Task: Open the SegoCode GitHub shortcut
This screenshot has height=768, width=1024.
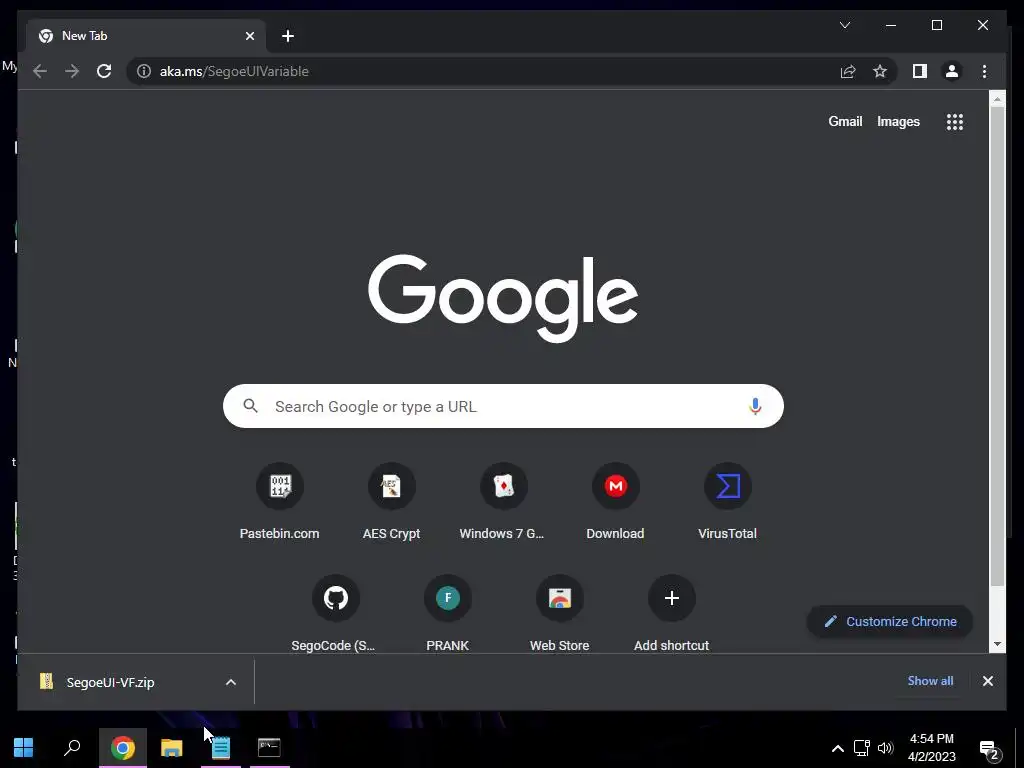Action: click(x=335, y=613)
